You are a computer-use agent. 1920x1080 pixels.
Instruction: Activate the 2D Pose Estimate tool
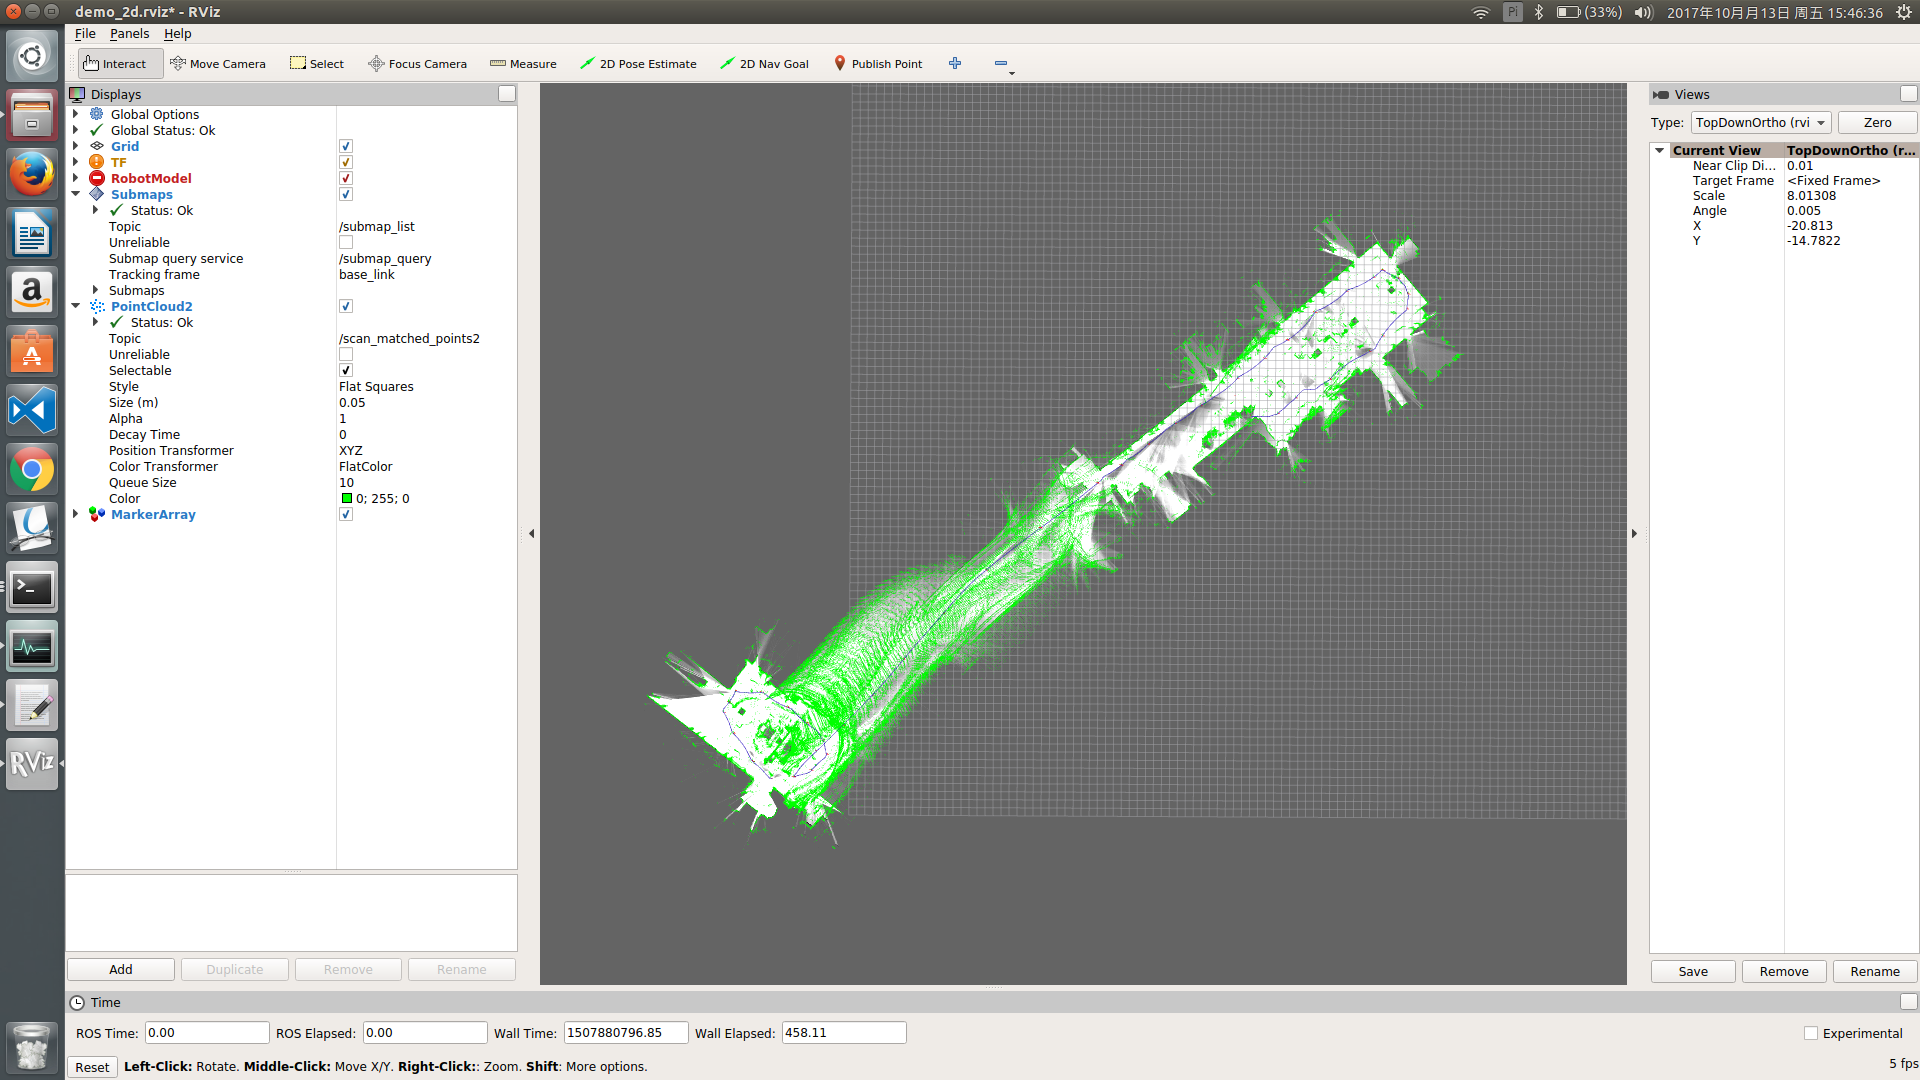pyautogui.click(x=638, y=64)
